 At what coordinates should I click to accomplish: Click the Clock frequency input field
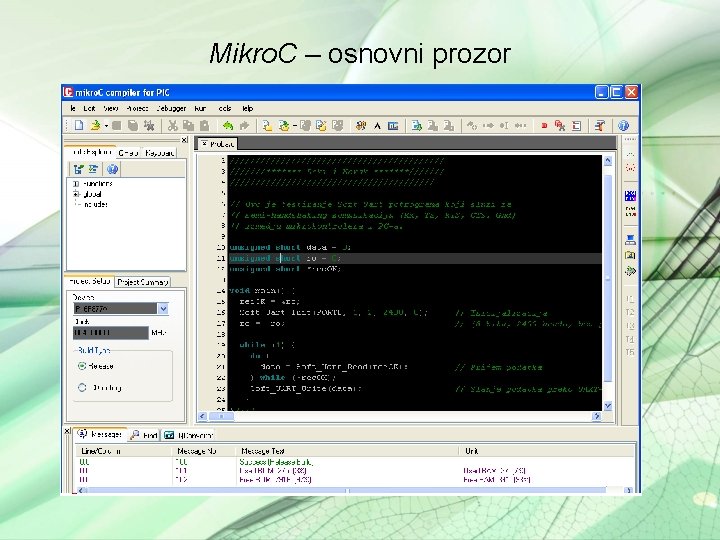click(x=111, y=332)
